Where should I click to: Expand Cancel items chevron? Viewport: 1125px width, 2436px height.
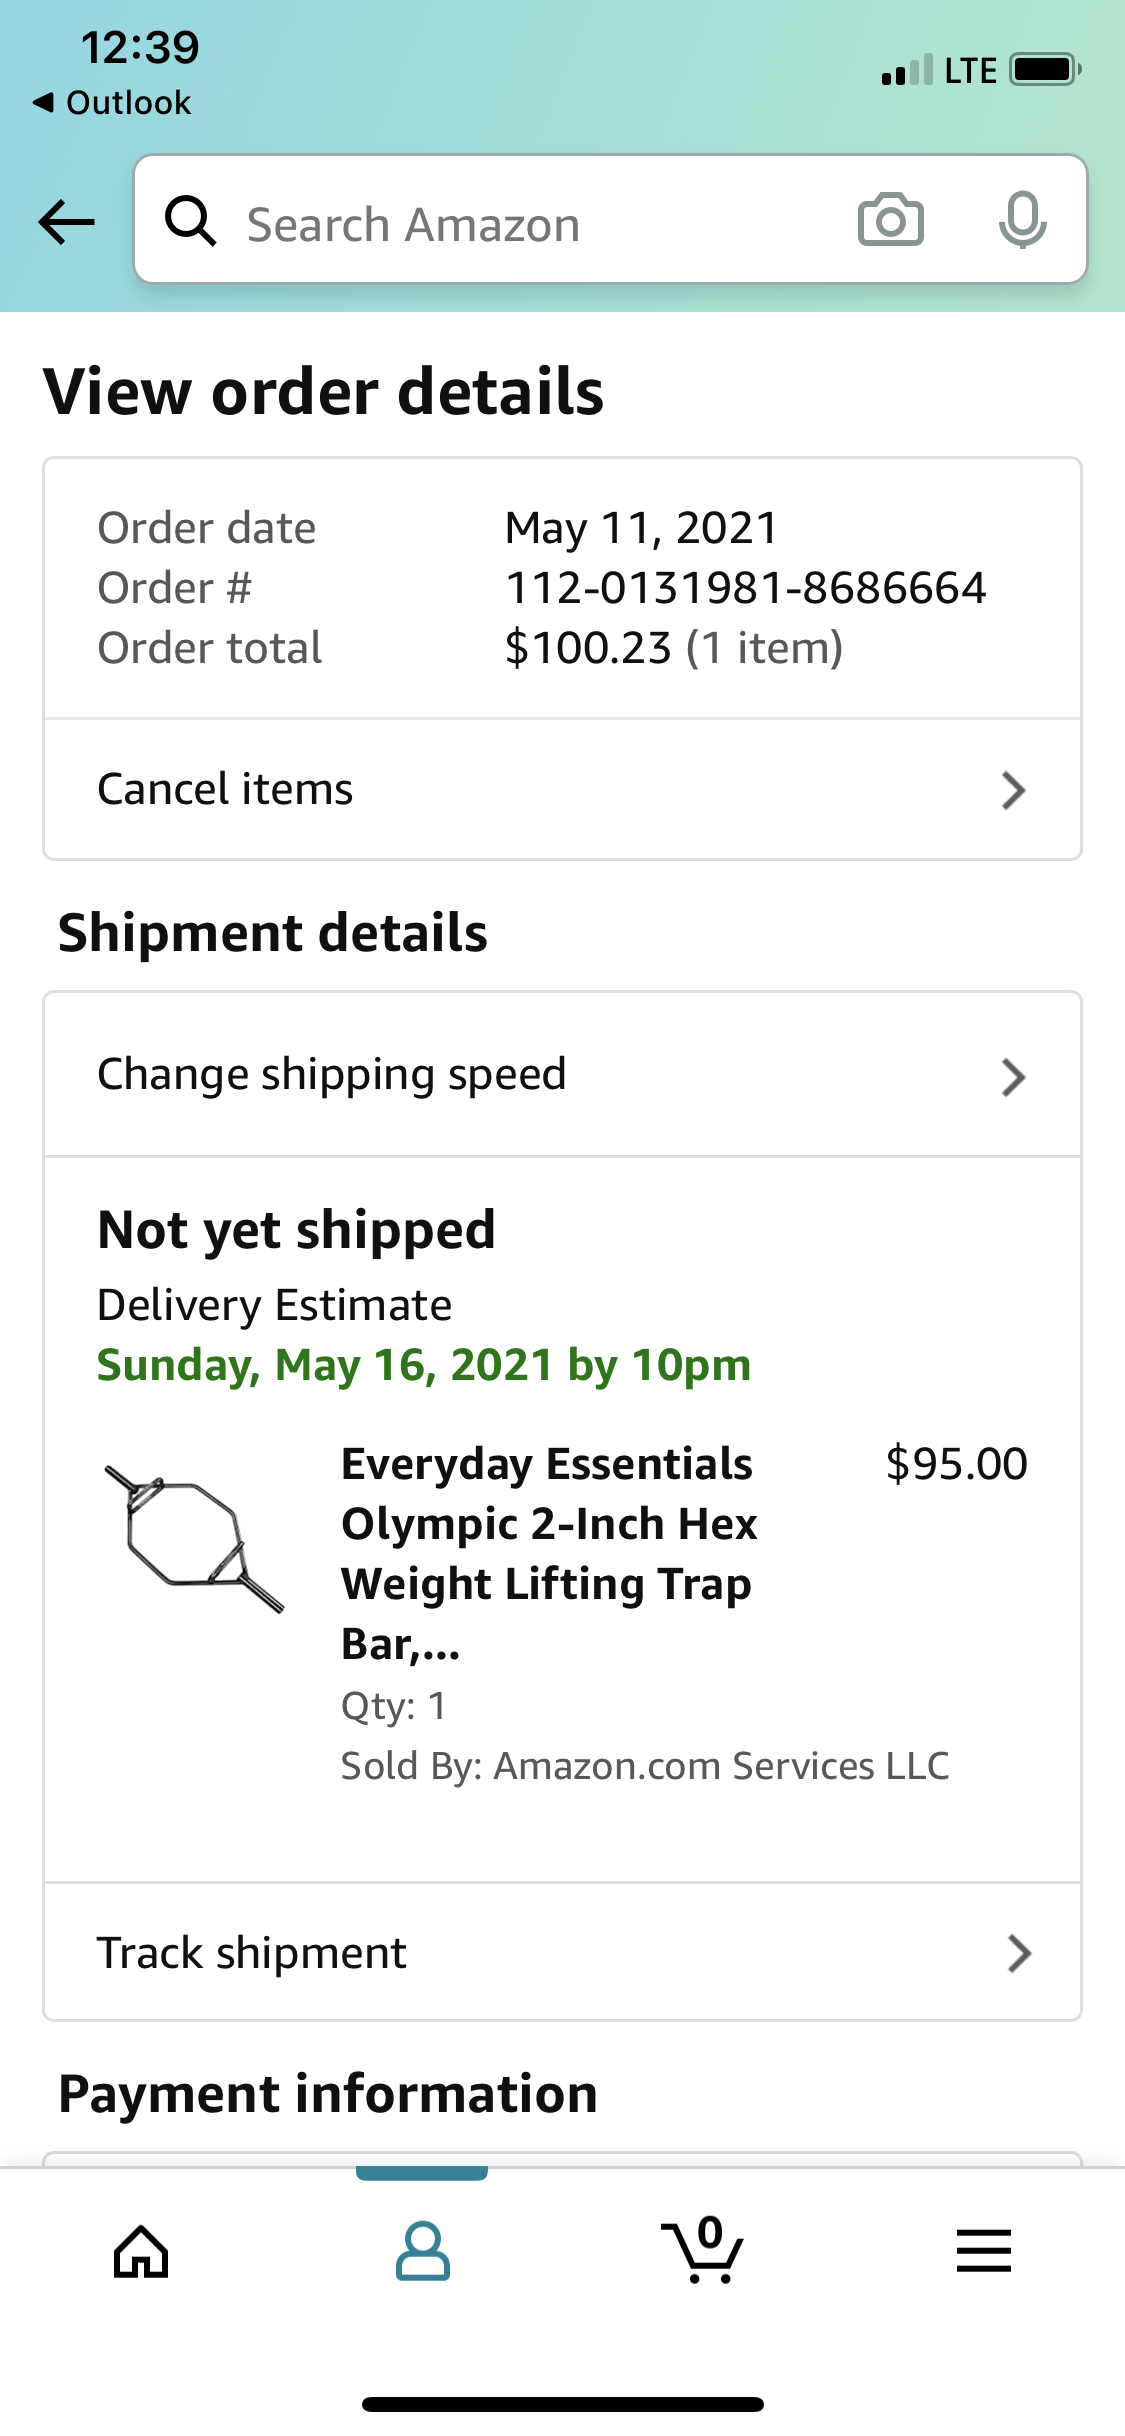tap(1013, 790)
